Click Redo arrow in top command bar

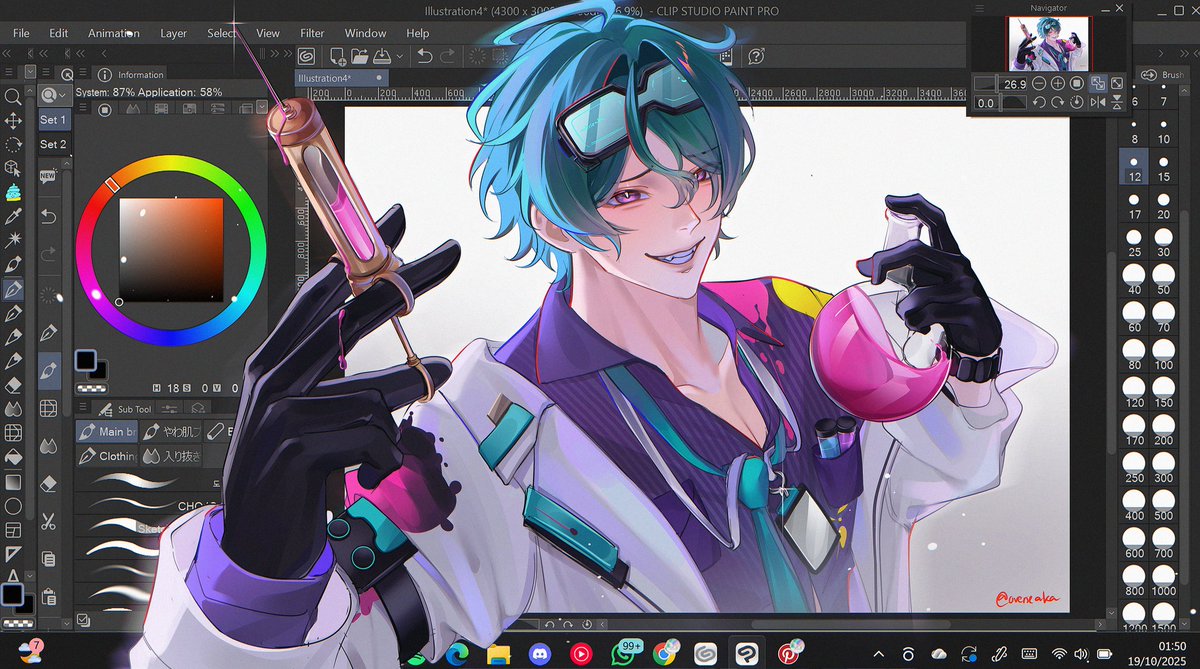(x=448, y=57)
